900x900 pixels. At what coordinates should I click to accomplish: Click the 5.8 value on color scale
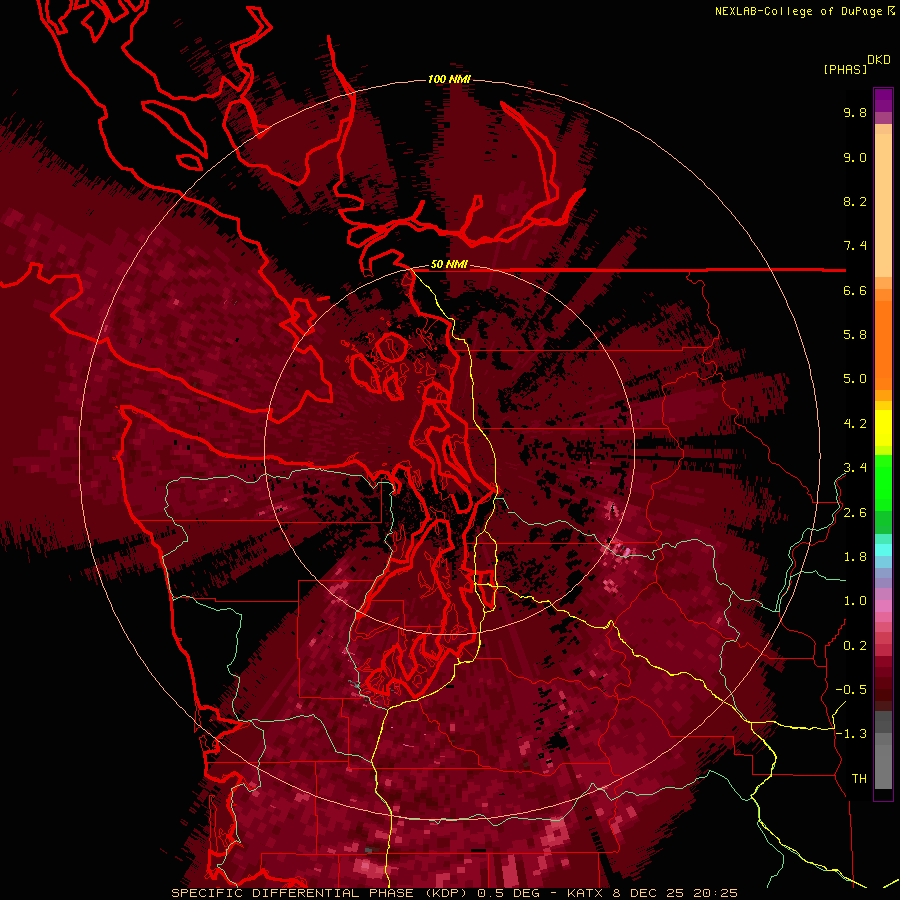(855, 335)
